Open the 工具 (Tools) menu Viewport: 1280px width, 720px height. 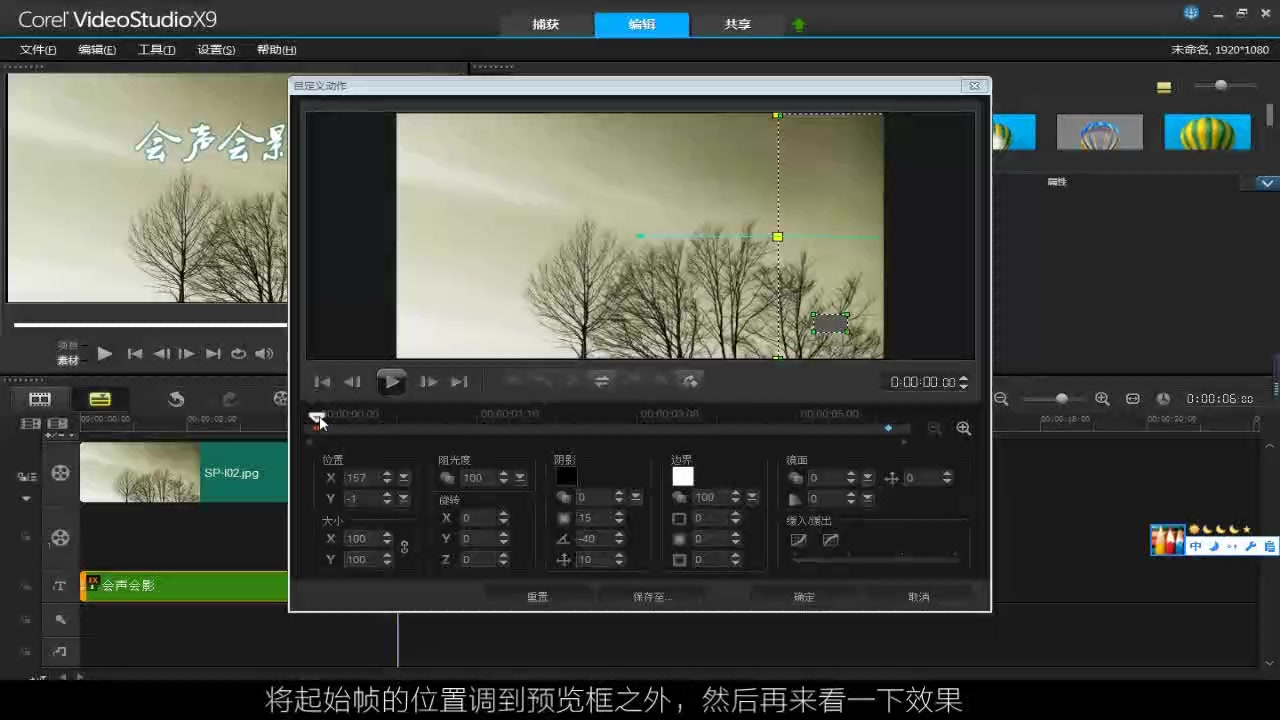click(156, 50)
